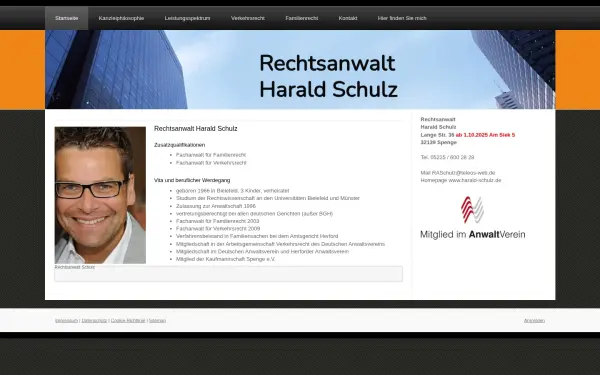The width and height of the screenshot is (600, 375).
Task: Click 'Studium der Rechtswissenschaft' bullet
Action: click(268, 198)
